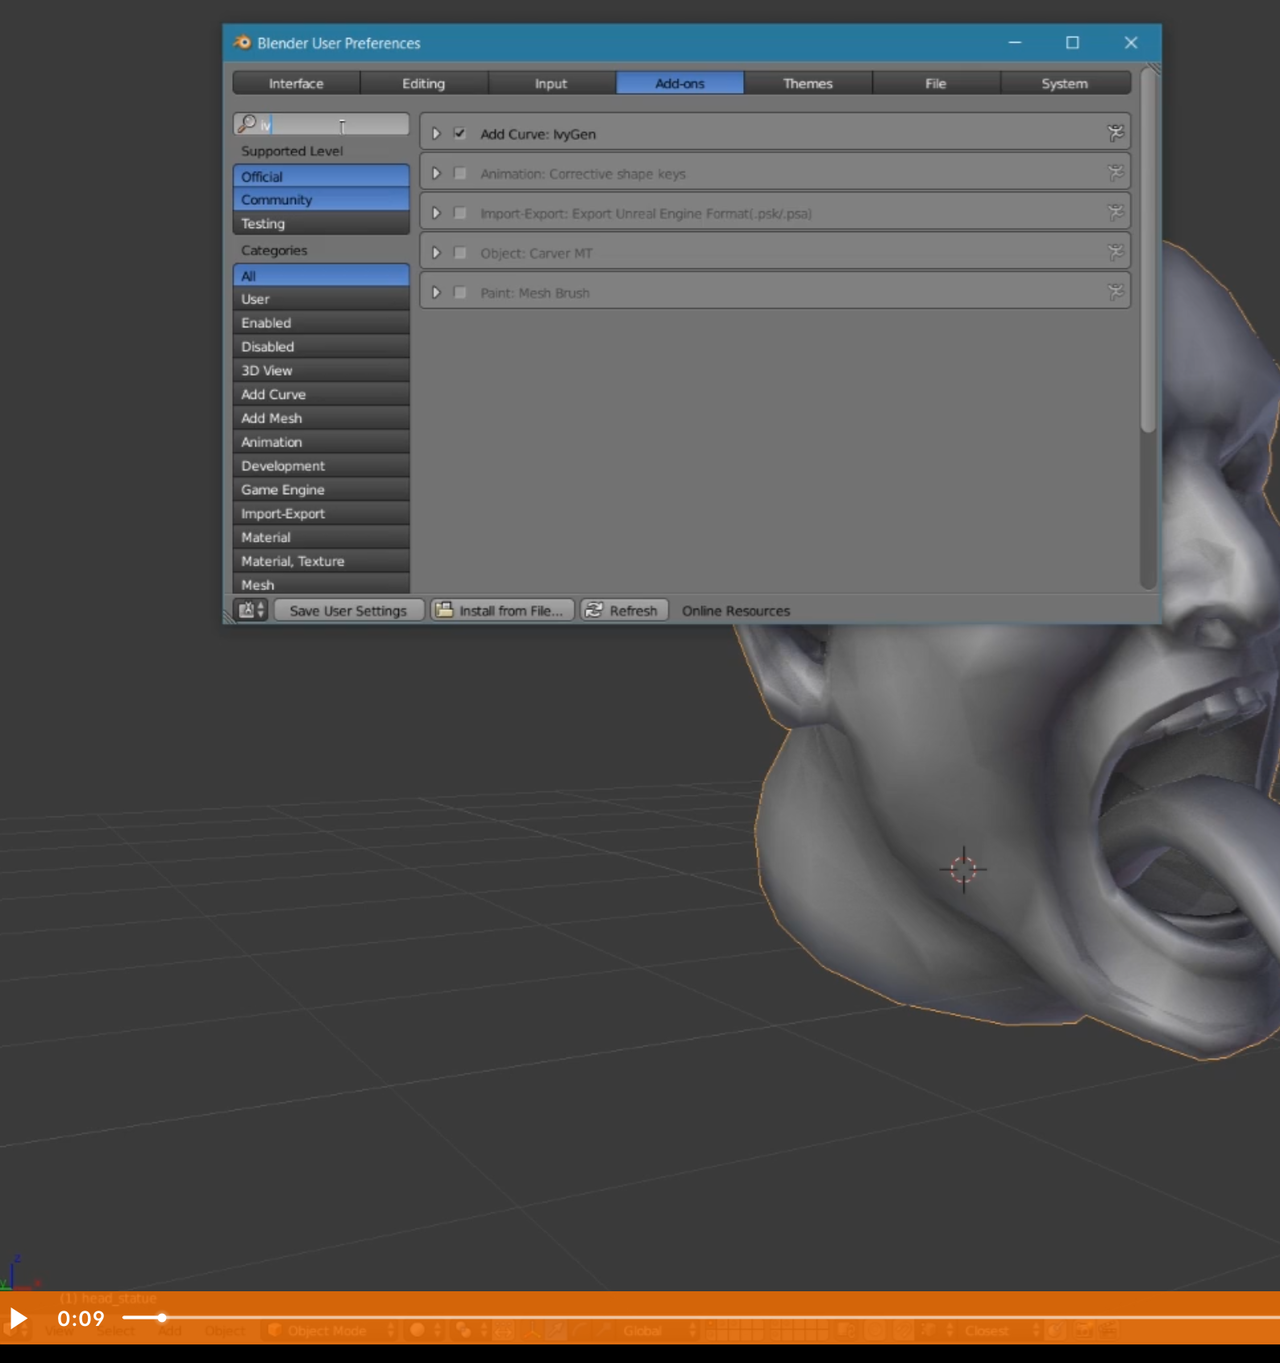
Task: Focus the add-on search field
Action: 321,124
